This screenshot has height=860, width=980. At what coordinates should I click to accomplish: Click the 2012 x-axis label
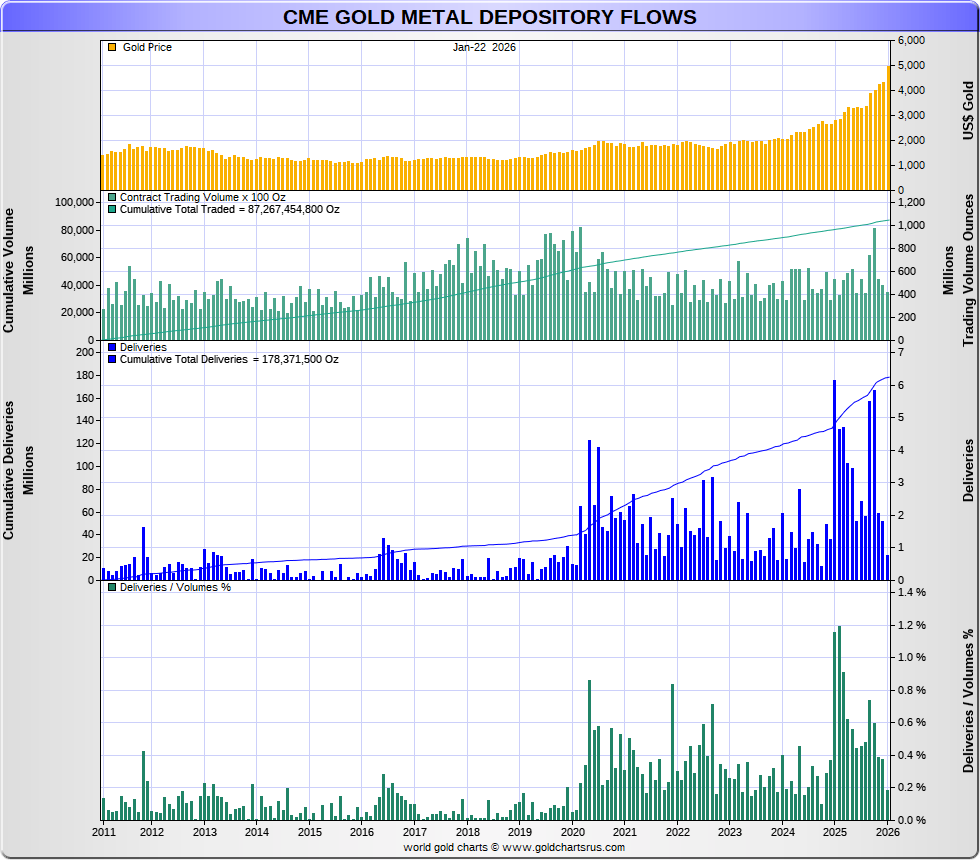(152, 832)
